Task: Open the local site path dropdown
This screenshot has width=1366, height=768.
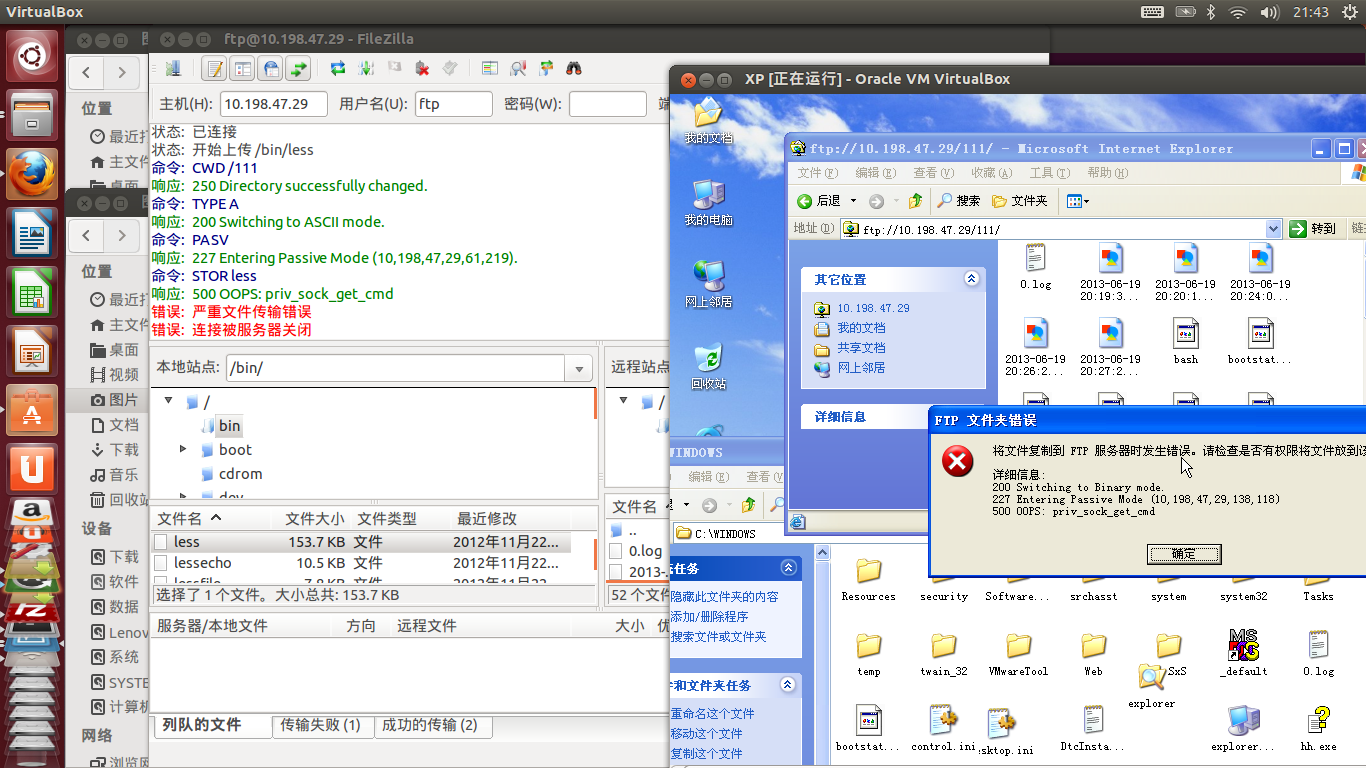Action: pyautogui.click(x=578, y=368)
